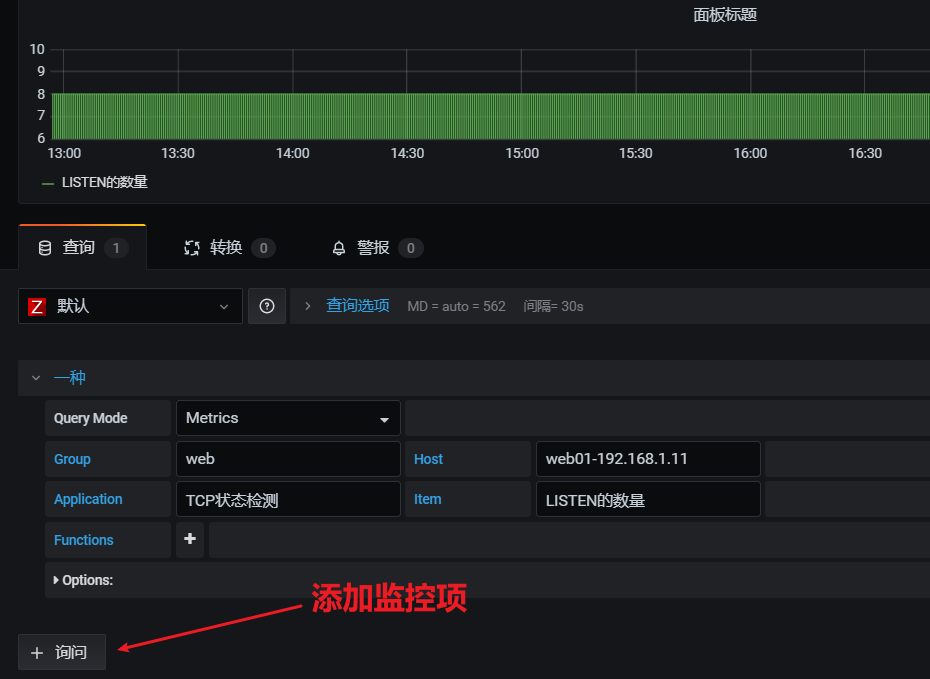Click the bell icon beside 警报
This screenshot has height=679, width=930.
(x=339, y=248)
